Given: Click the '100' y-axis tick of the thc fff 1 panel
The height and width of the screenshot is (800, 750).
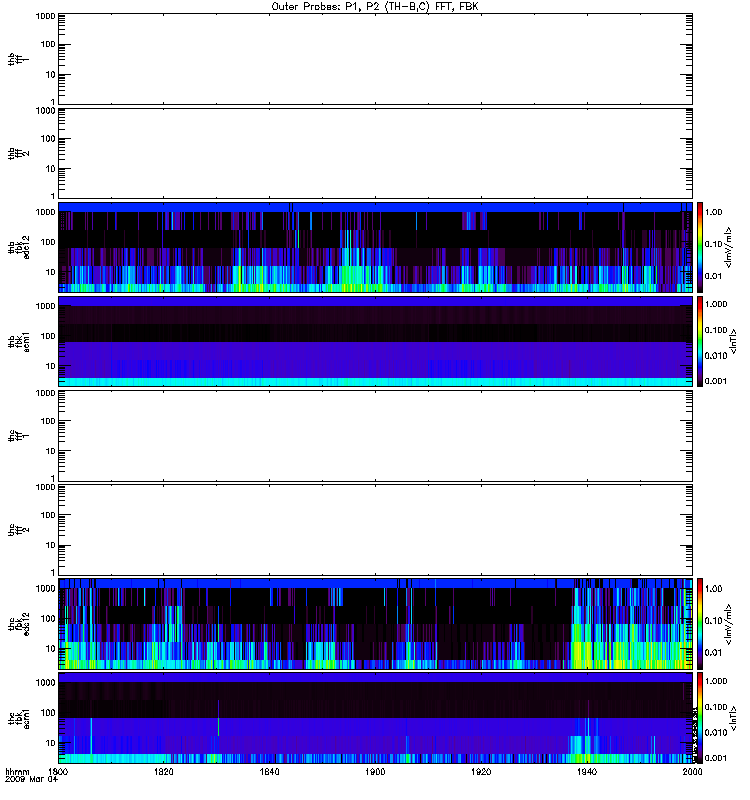Looking at the screenshot, I should 48,421.
